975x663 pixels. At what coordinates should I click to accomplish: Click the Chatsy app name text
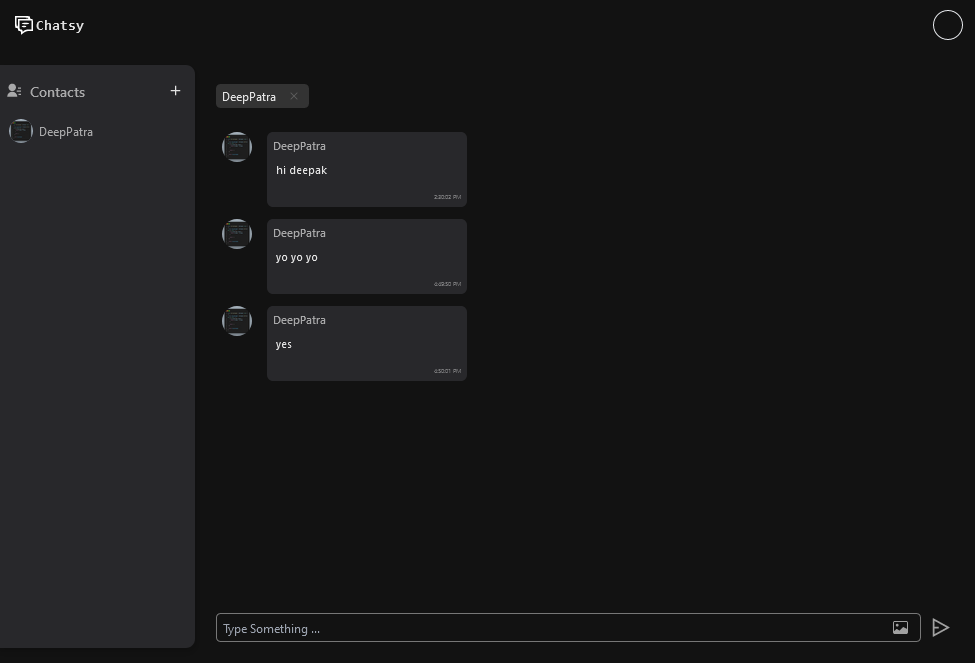point(60,25)
